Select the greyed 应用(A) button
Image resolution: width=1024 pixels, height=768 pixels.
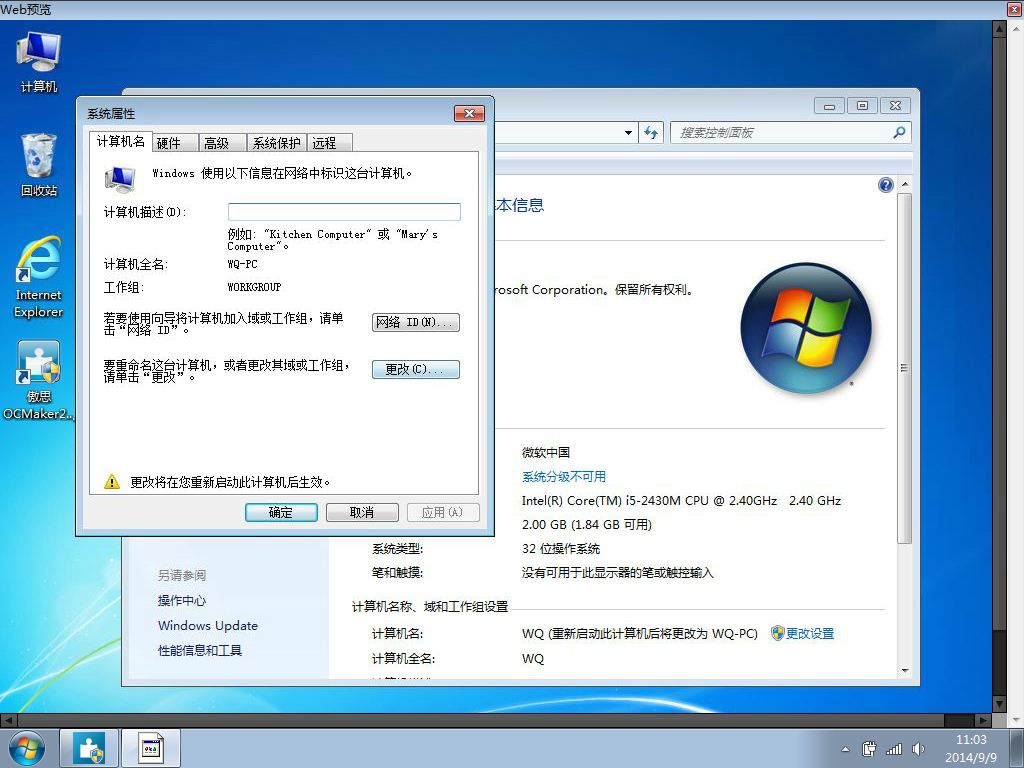pos(443,513)
